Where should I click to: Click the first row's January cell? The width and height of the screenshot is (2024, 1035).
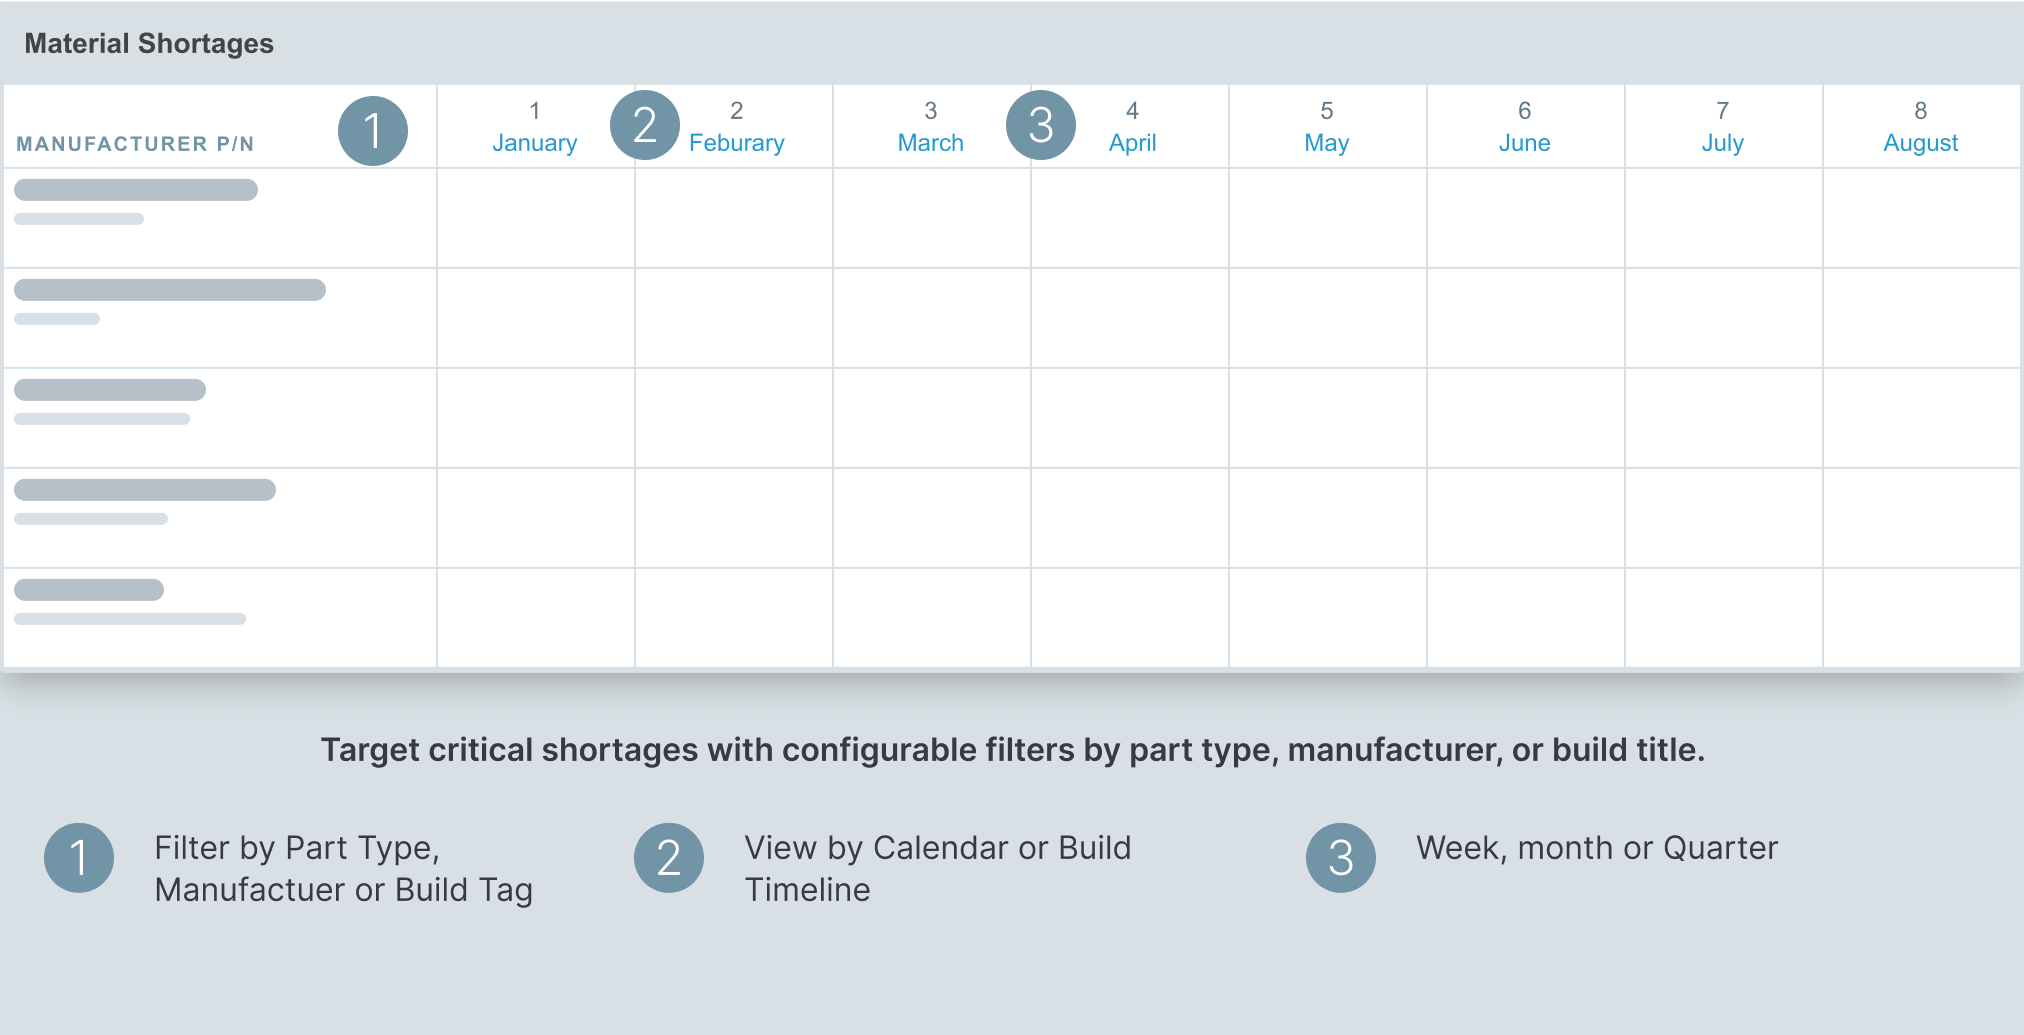(x=536, y=218)
